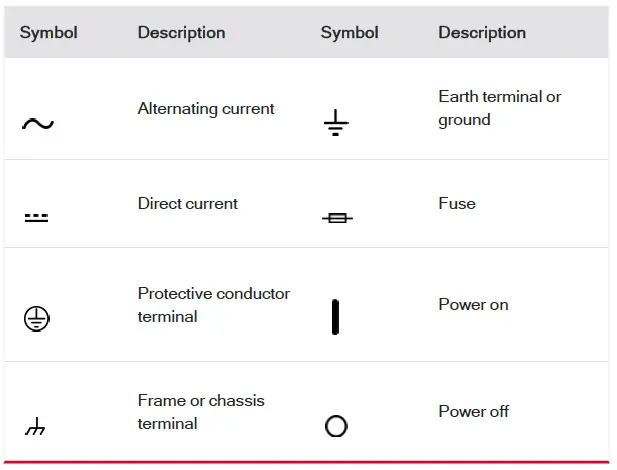Screen dimensions: 617x470
Task: Click the frame or chassis terminal symbol
Action: coord(36,428)
